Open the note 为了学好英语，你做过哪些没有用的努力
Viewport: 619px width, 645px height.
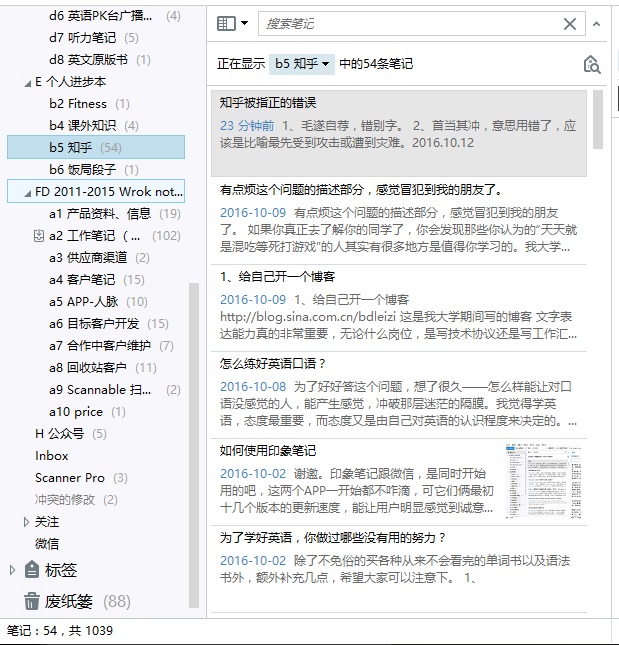(x=399, y=569)
